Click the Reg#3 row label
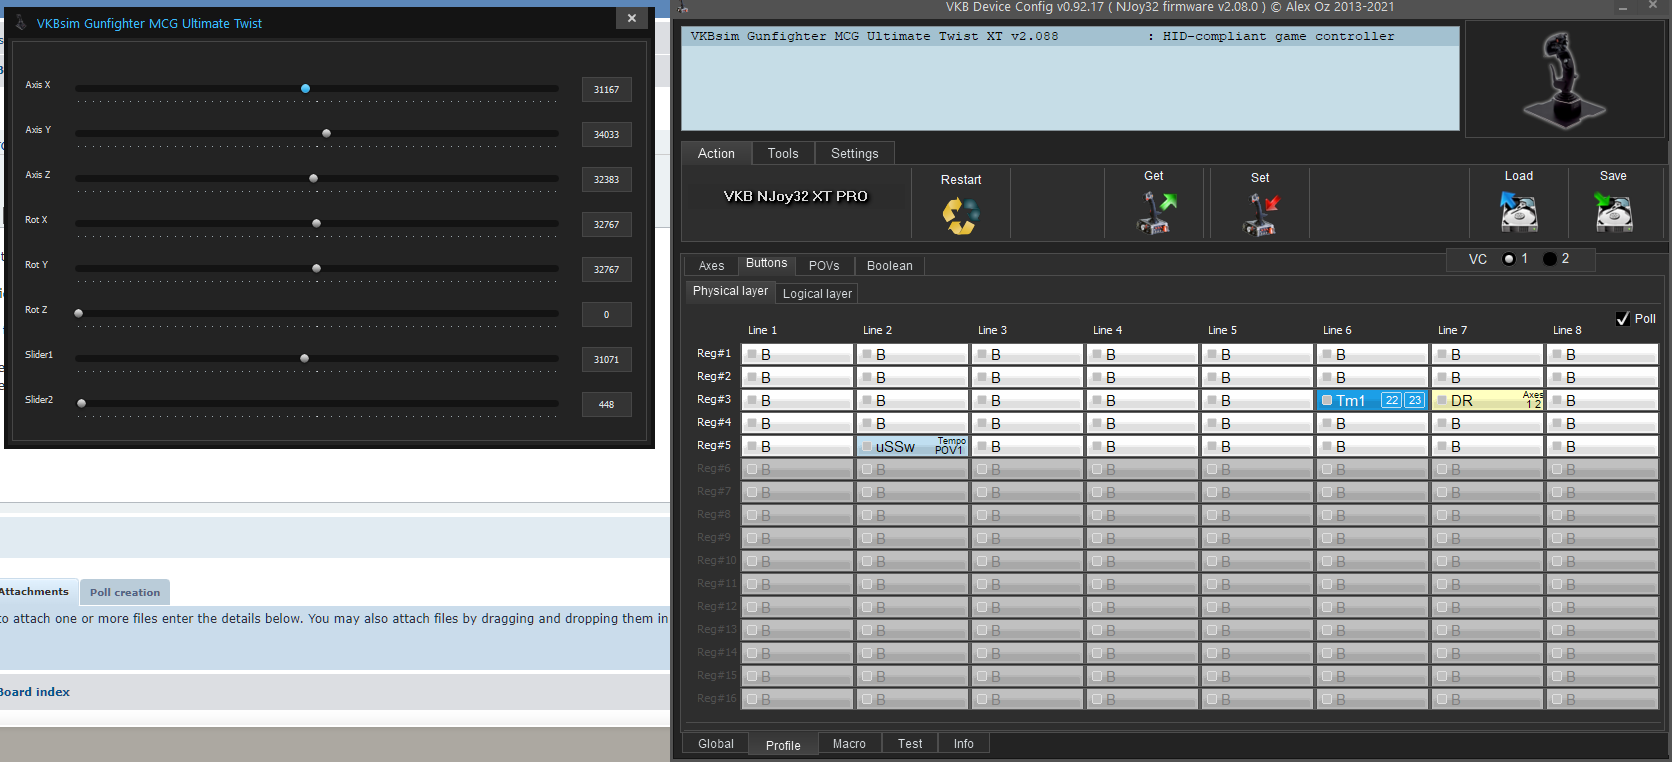 [x=714, y=399]
